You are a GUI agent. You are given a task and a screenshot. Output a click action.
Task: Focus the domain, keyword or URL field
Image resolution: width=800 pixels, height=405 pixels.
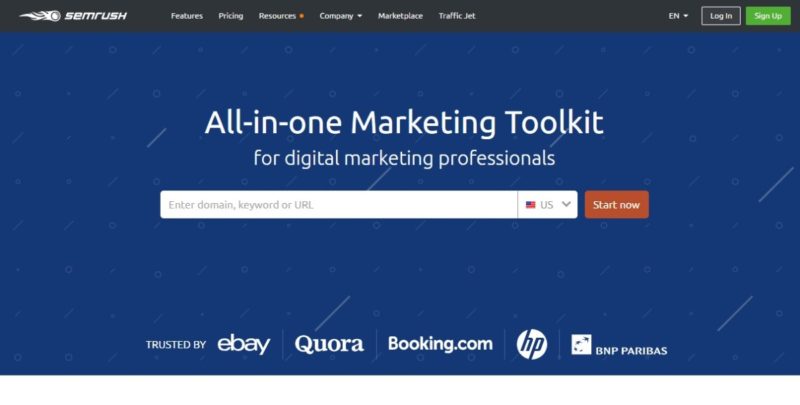(339, 205)
